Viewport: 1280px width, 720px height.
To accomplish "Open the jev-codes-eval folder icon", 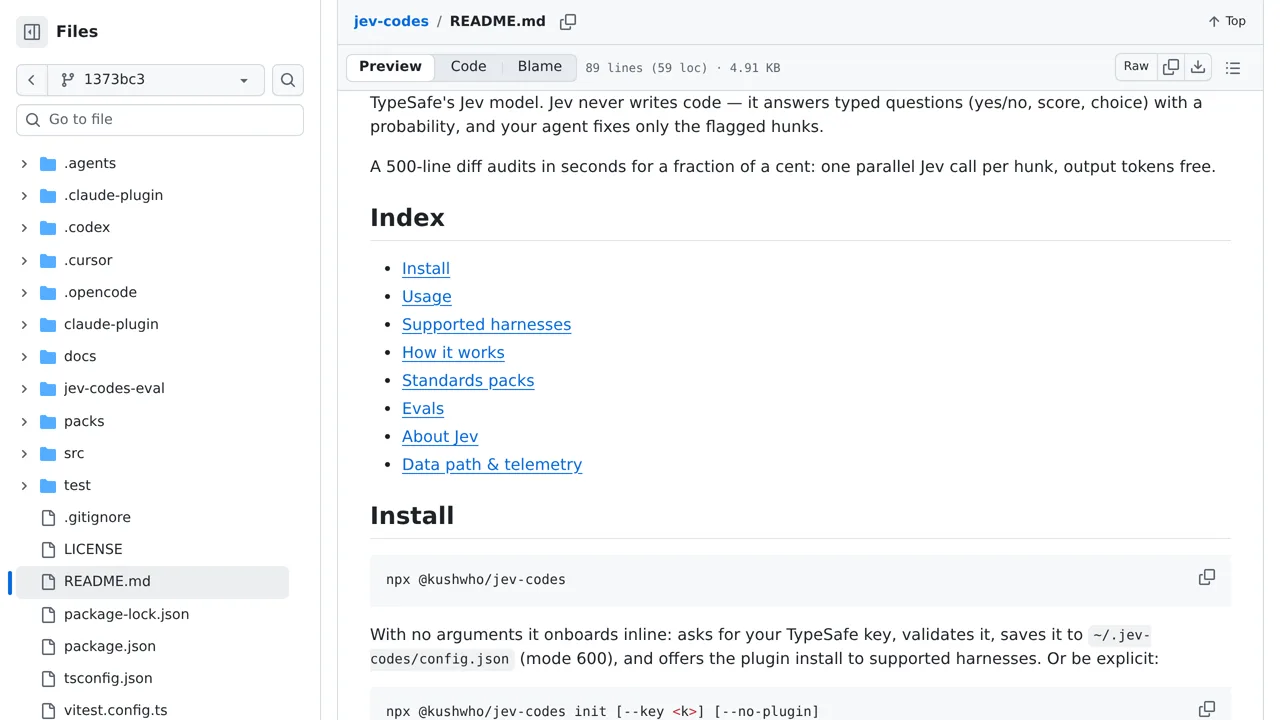I will point(48,389).
